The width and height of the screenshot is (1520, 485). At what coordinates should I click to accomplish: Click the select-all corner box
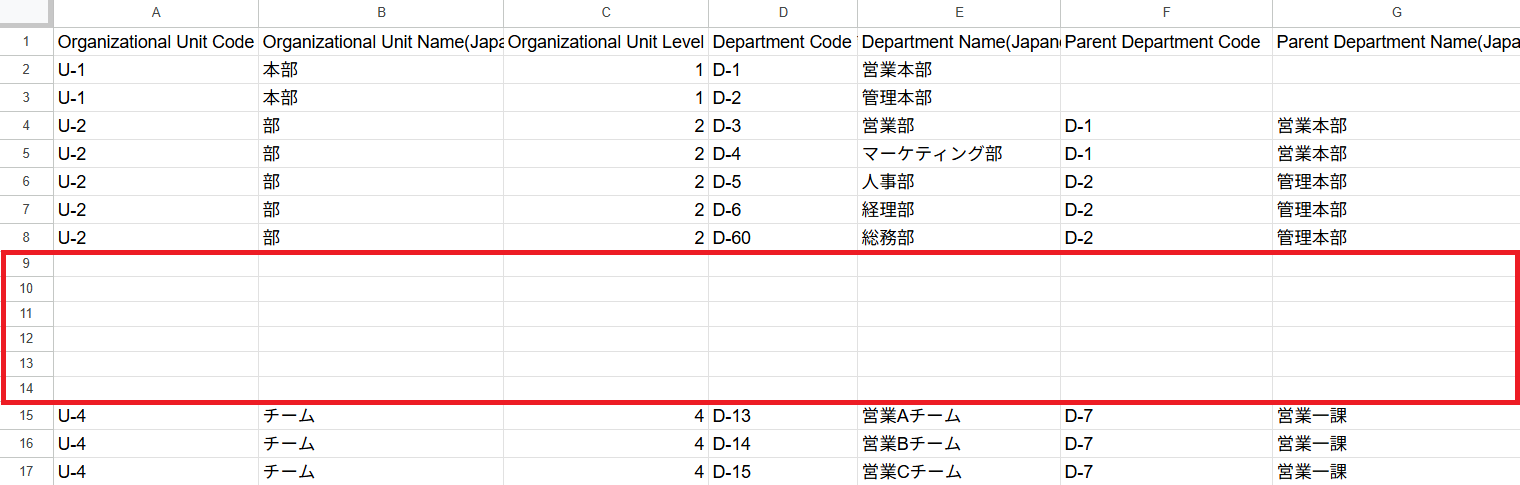pos(26,13)
